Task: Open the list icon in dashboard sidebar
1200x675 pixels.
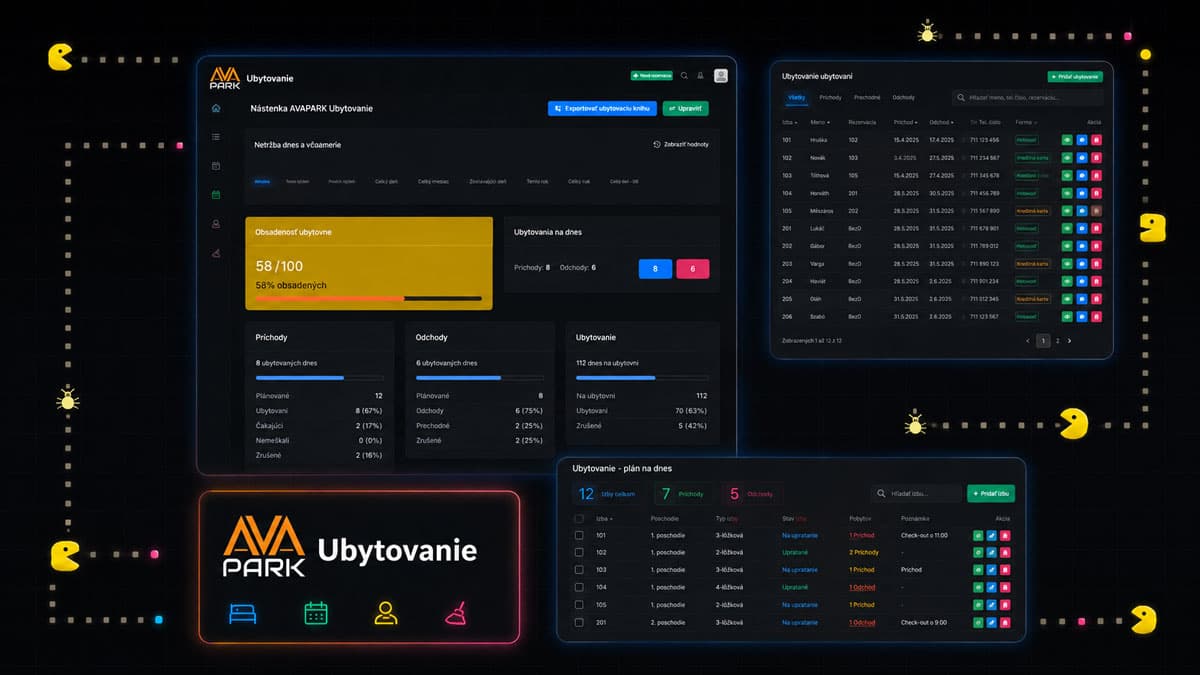Action: point(216,137)
